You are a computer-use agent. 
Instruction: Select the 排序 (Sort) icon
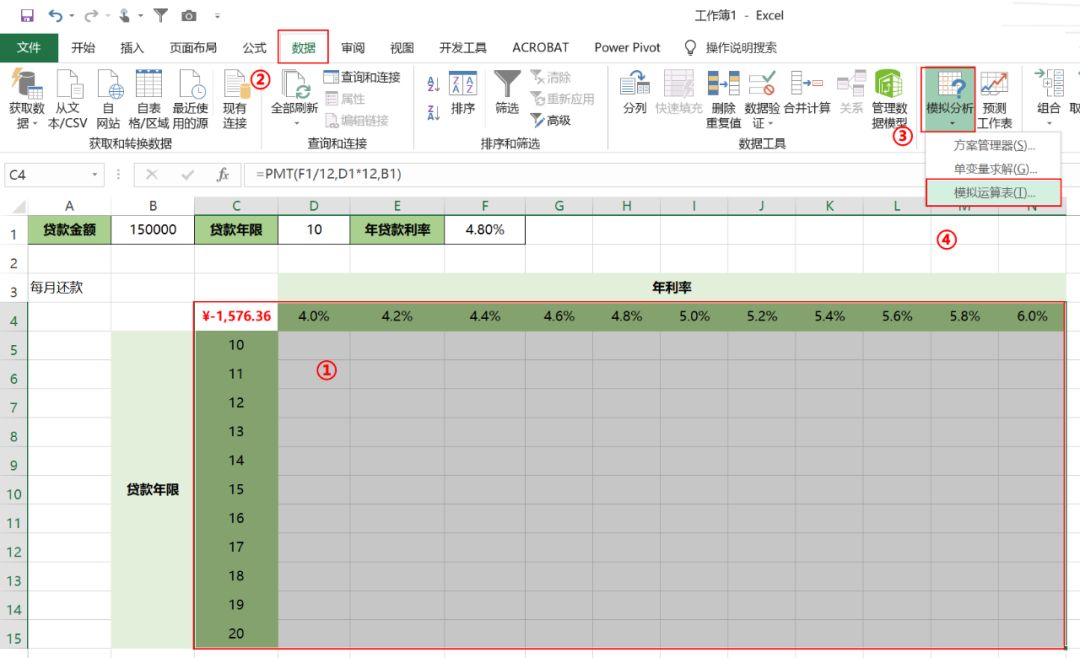pyautogui.click(x=463, y=97)
